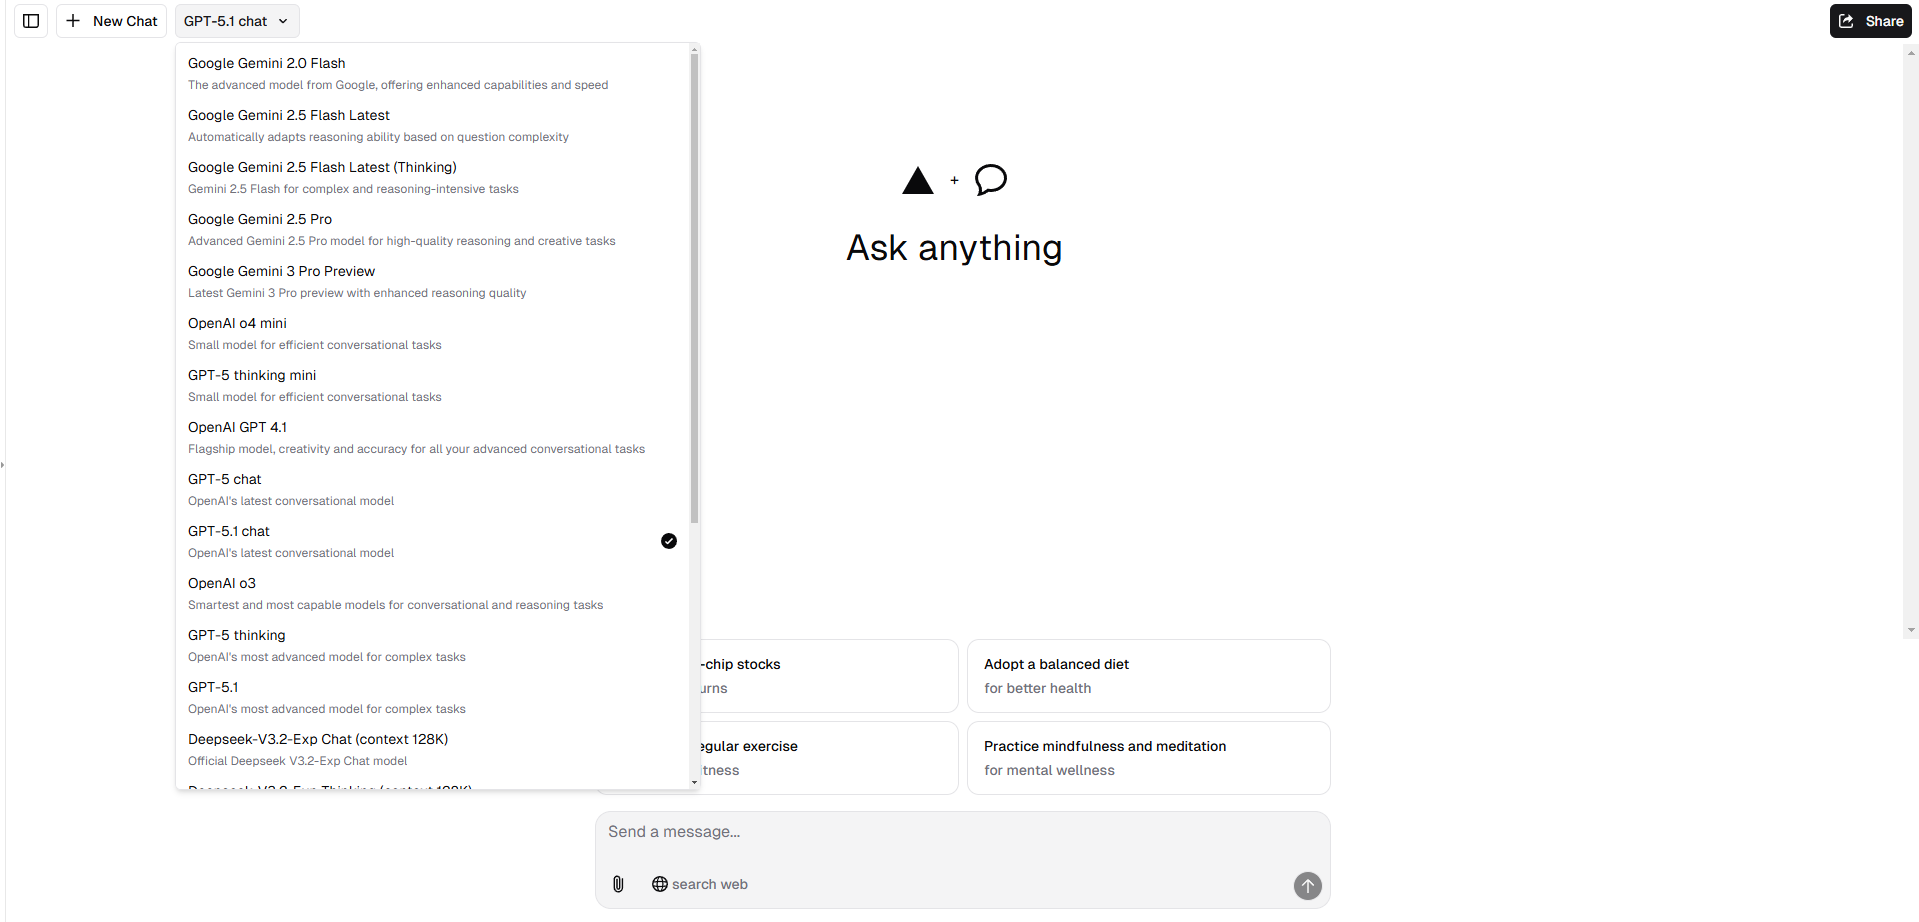Collapse the GPT-5.1 chat model dropdown
1919x922 pixels.
coord(237,21)
